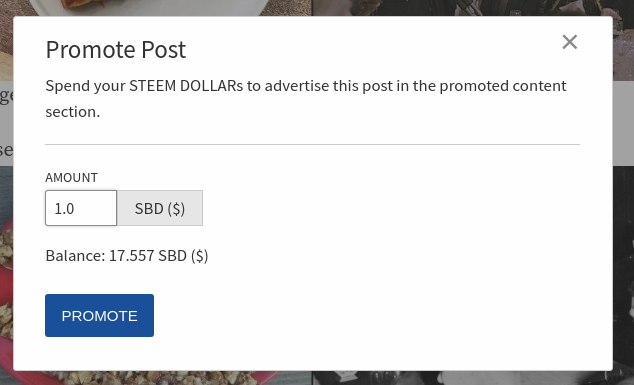Click the SBD ($) currency addon
The height and width of the screenshot is (385, 634).
click(160, 208)
